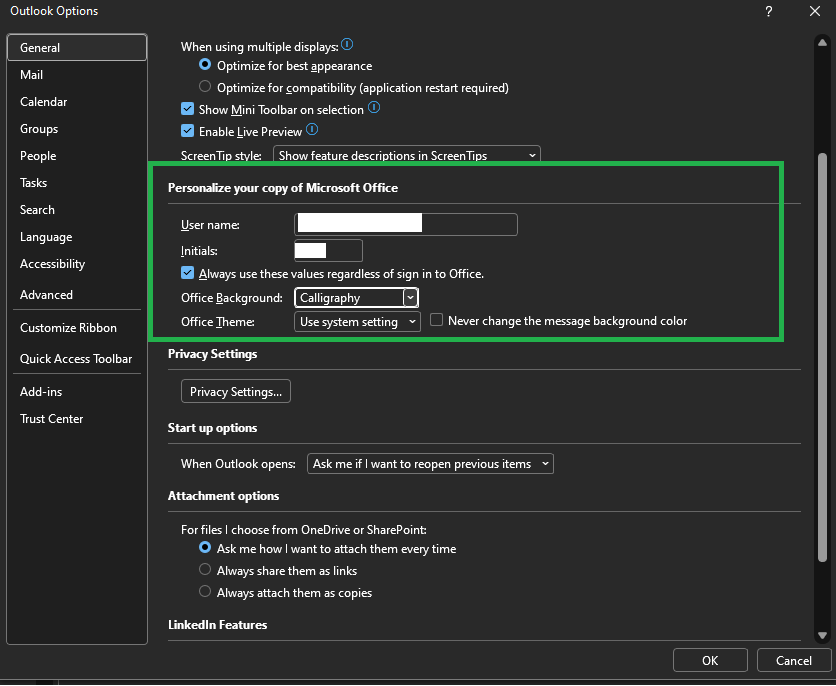The height and width of the screenshot is (686, 836).
Task: Open the Office Background dropdown
Action: click(x=357, y=298)
